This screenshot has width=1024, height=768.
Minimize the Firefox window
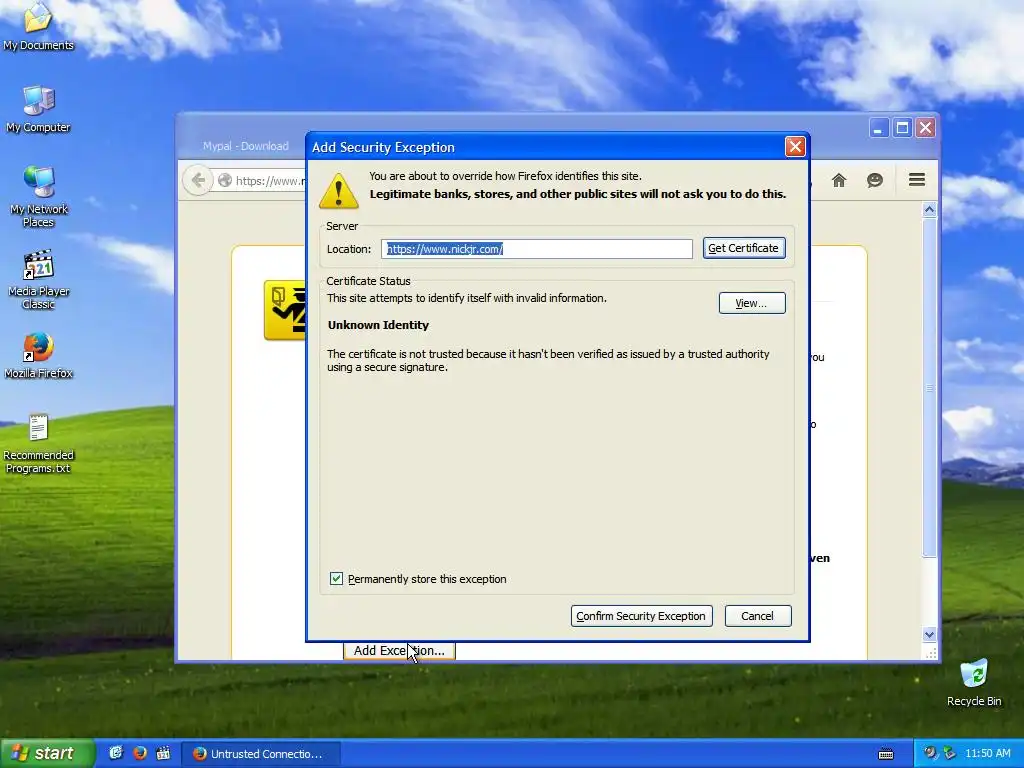click(x=879, y=128)
